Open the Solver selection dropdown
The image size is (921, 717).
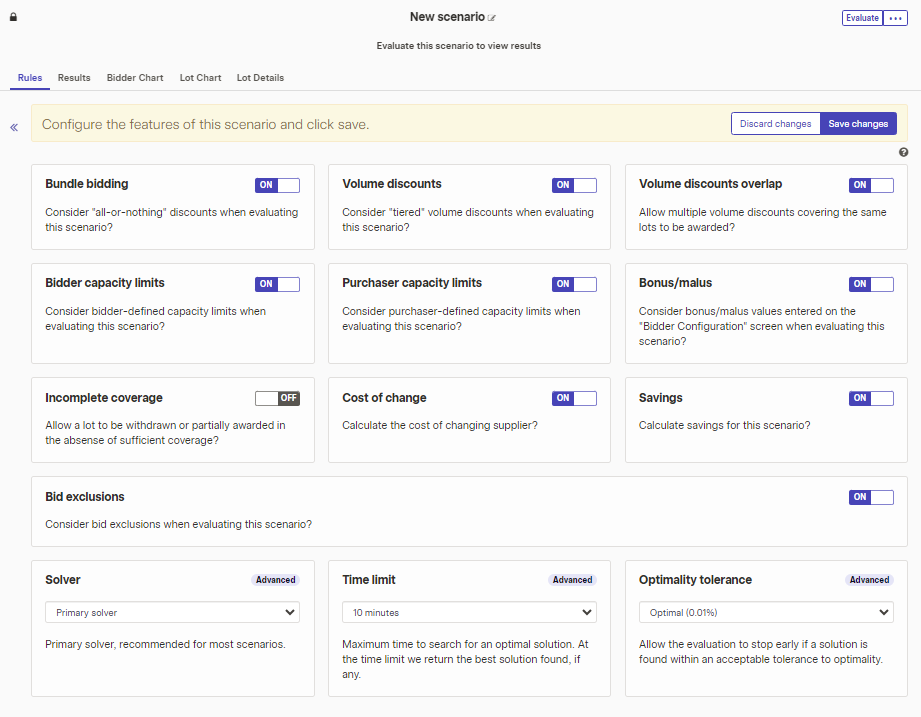[171, 612]
